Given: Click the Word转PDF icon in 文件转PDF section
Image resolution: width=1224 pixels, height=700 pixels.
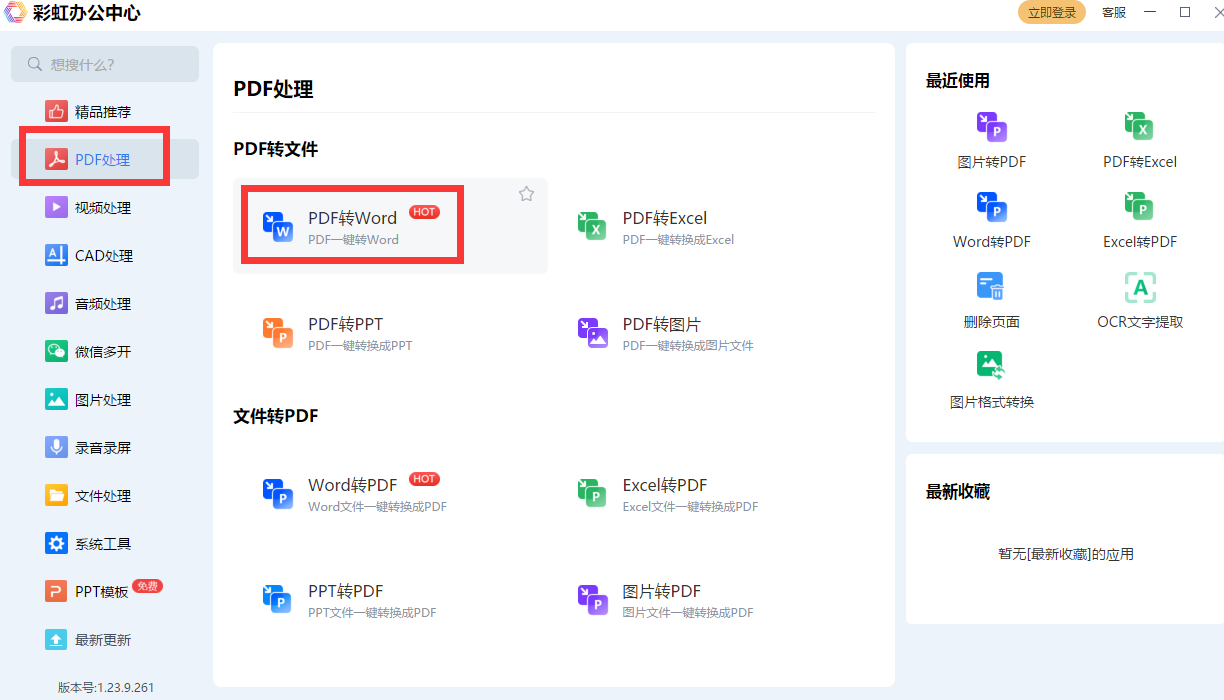Looking at the screenshot, I should pos(278,493).
